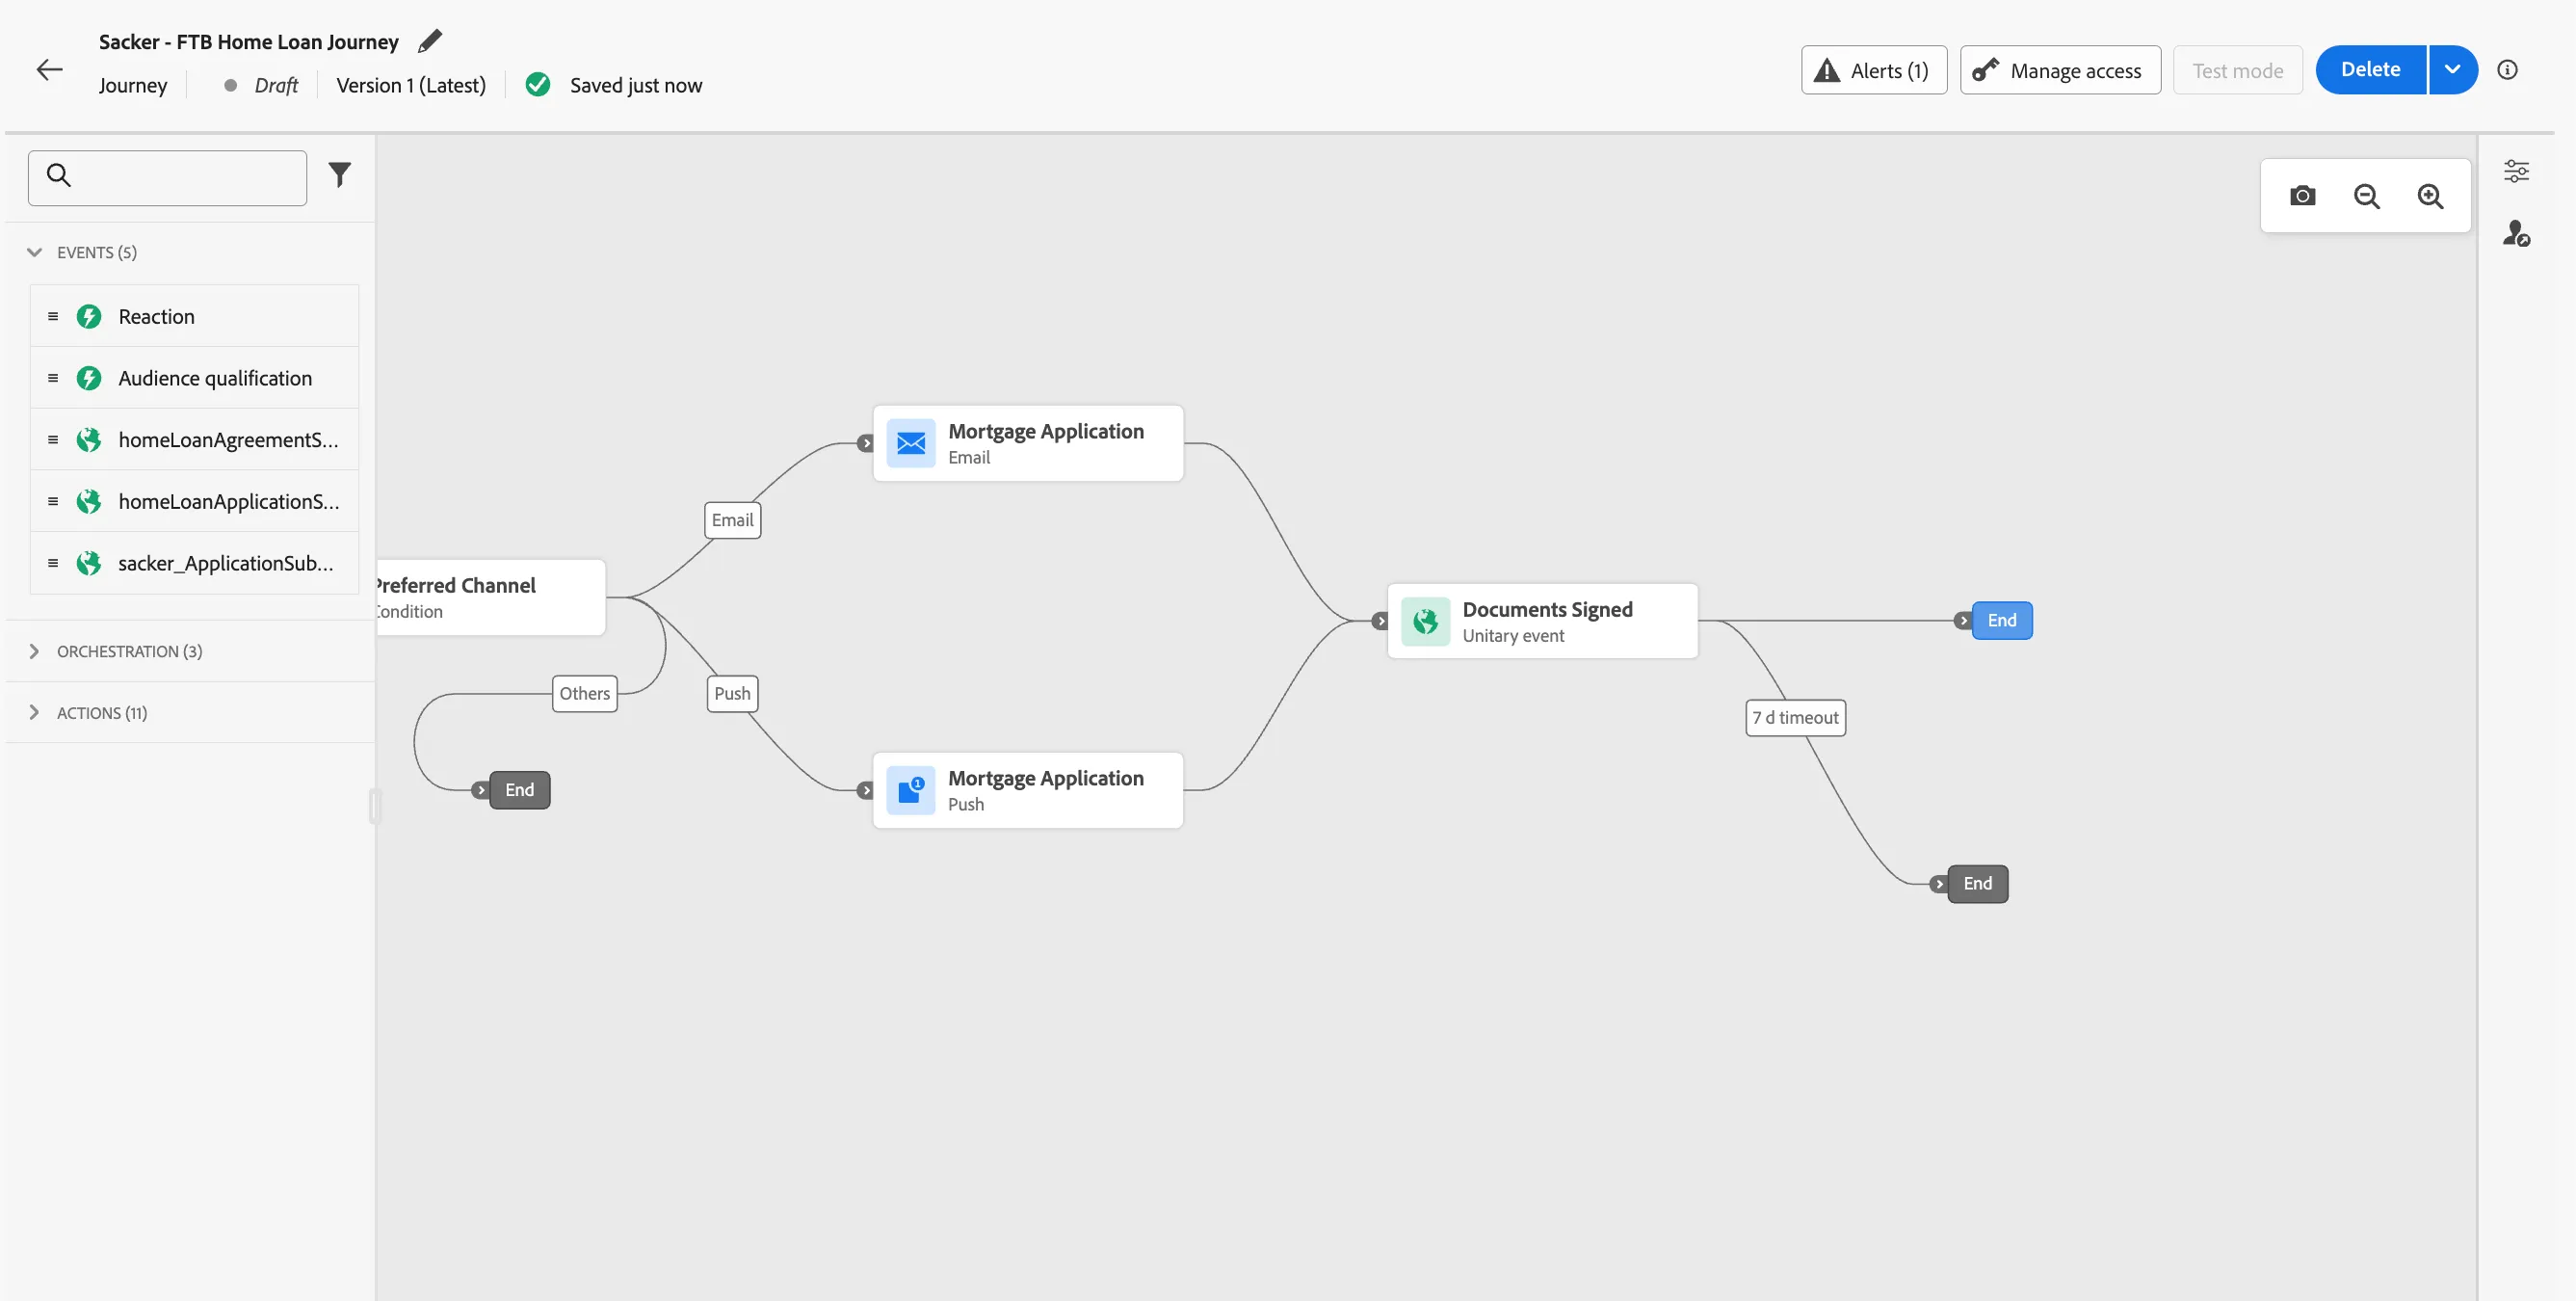Click the Push path label
This screenshot has width=2576, height=1301.
pos(732,693)
